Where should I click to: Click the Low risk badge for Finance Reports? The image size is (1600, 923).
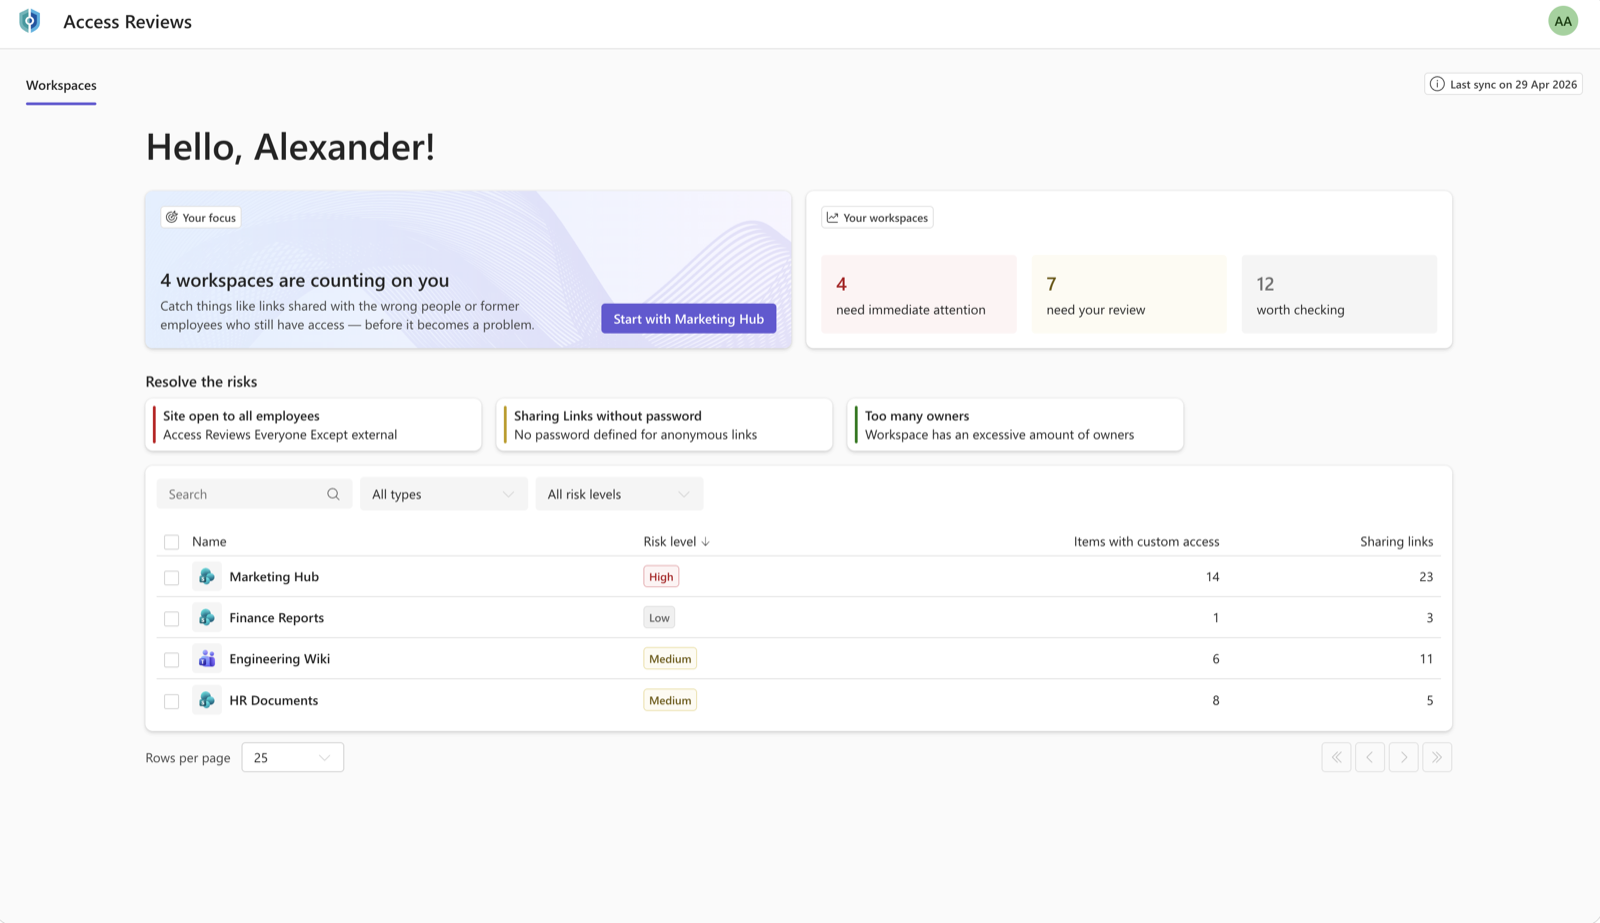659,618
